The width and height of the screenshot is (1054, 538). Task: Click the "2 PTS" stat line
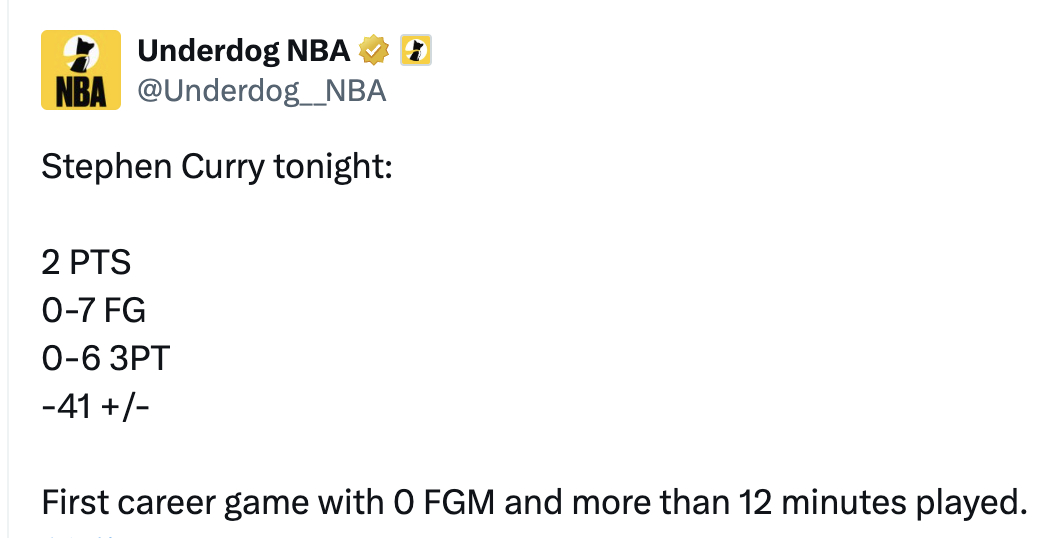coord(86,262)
